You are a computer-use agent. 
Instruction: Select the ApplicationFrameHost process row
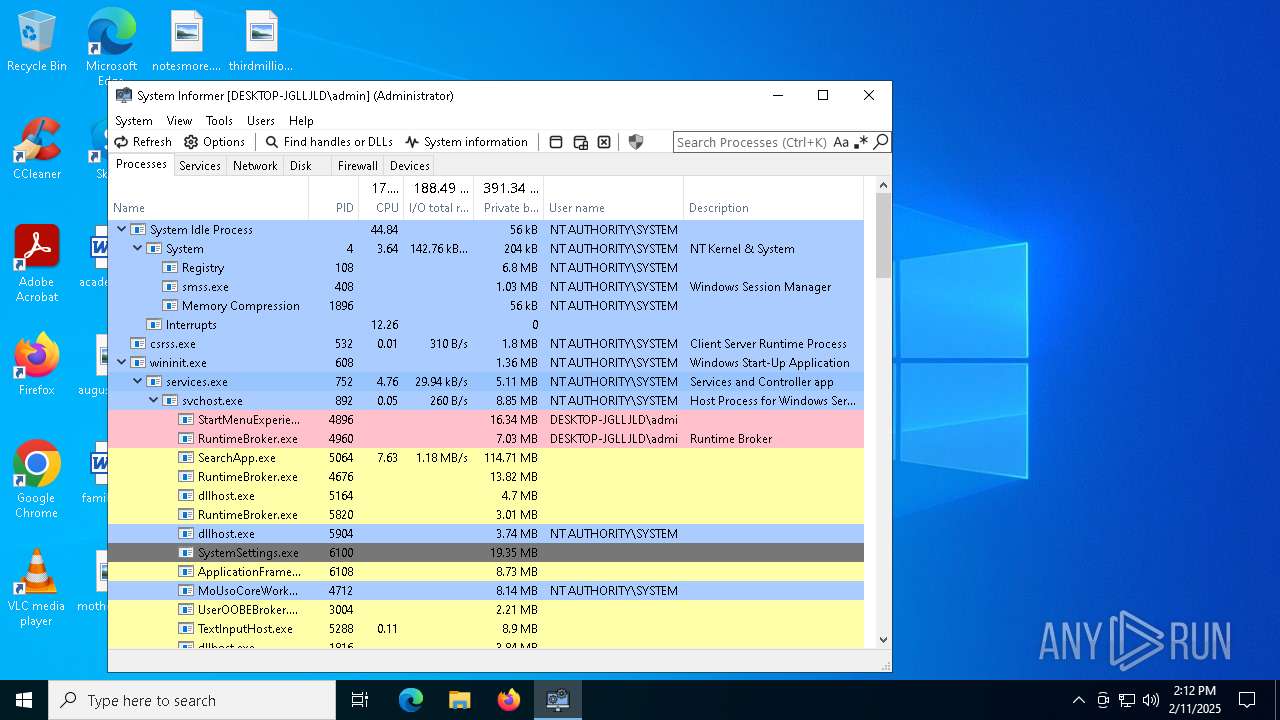486,571
